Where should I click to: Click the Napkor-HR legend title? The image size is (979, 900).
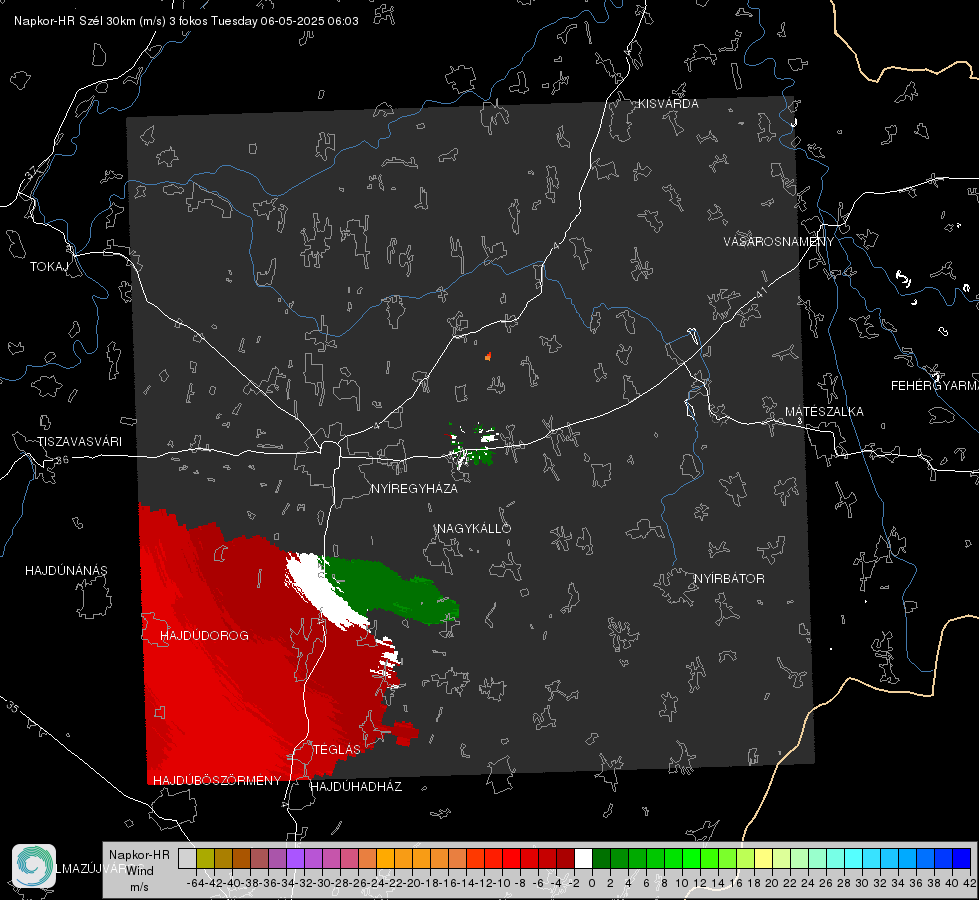[139, 854]
